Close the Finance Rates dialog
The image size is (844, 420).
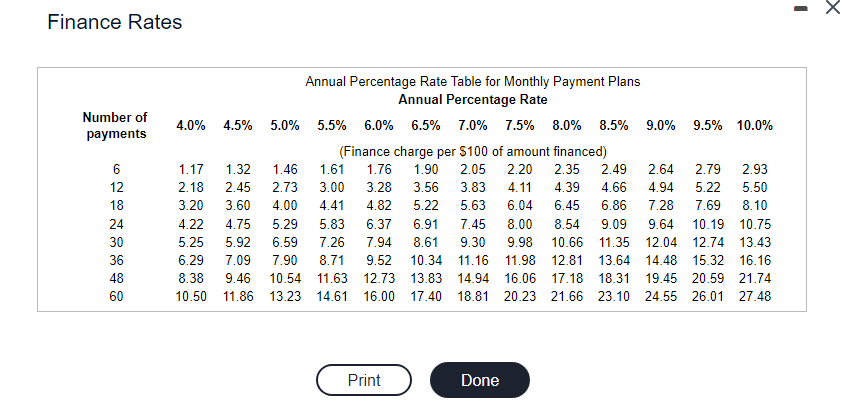[833, 8]
